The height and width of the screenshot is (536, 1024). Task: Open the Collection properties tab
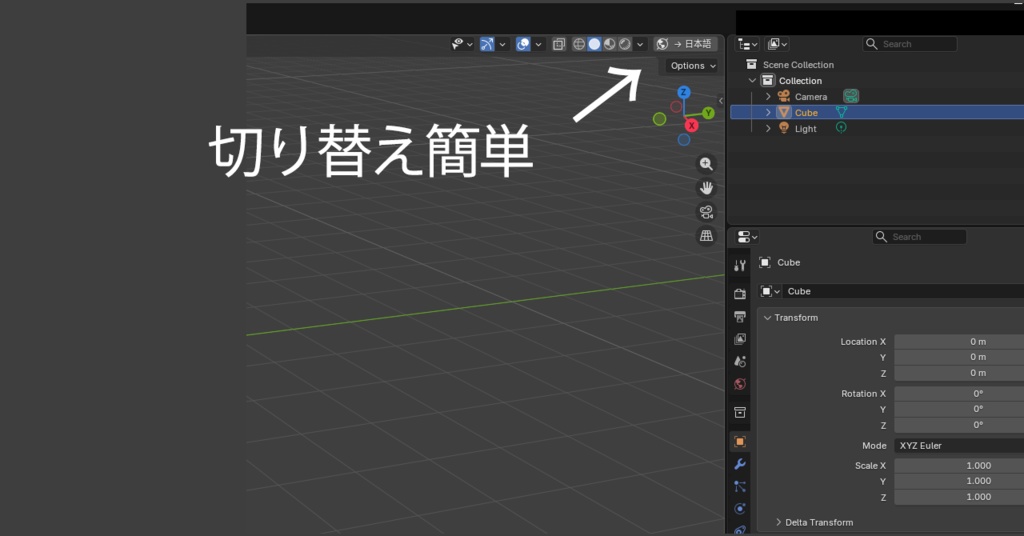[x=739, y=413]
